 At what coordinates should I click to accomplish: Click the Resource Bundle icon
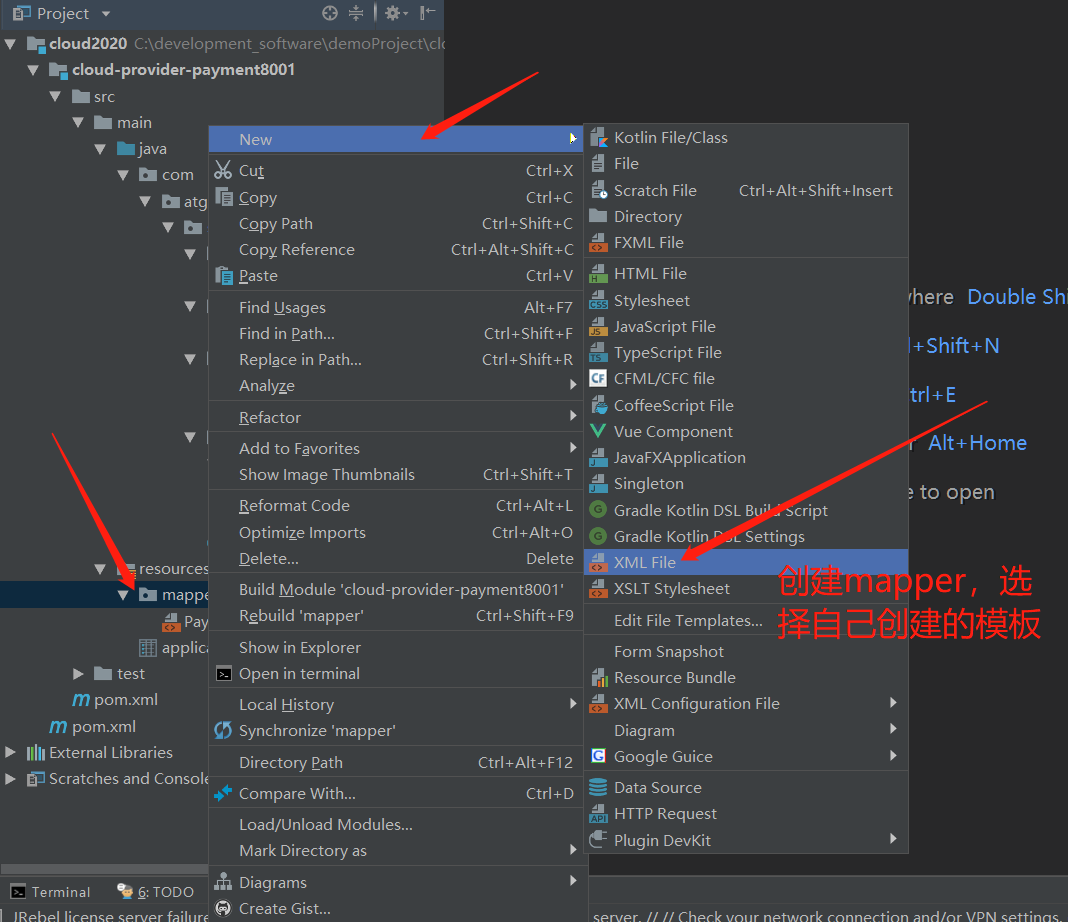point(599,678)
